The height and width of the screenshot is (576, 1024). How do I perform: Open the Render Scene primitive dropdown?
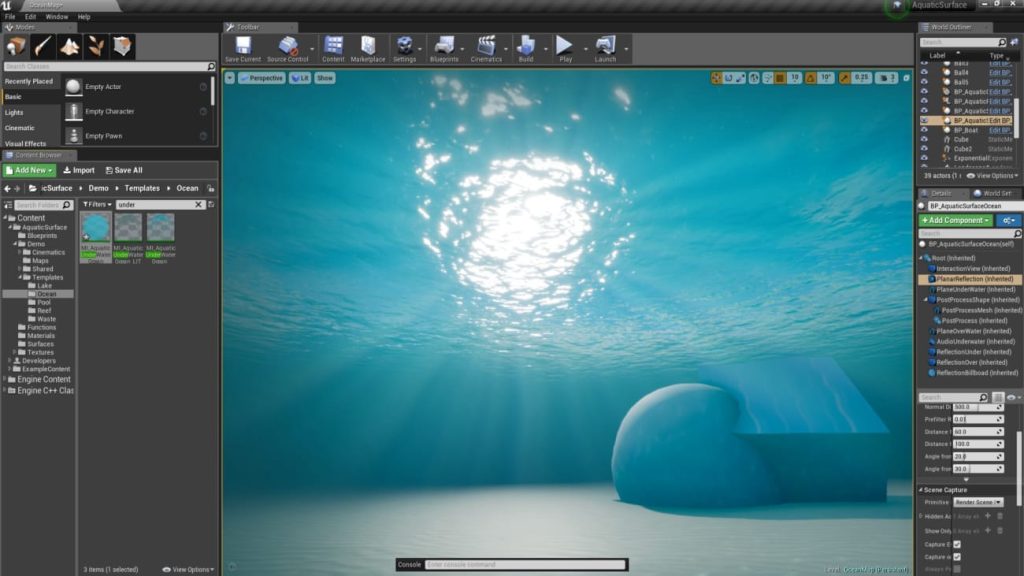coord(978,501)
